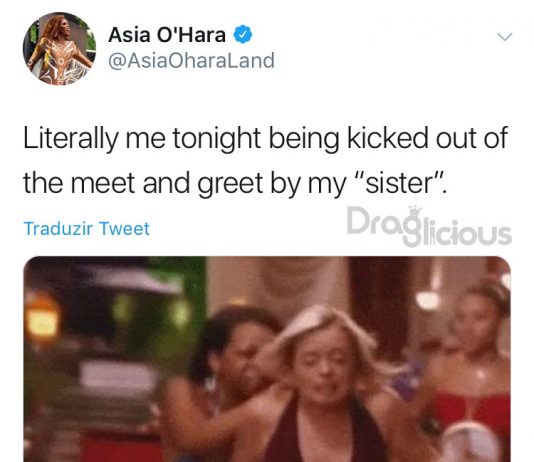Click the blue verified badge
Image resolution: width=534 pixels, height=462 pixels.
pos(243,34)
